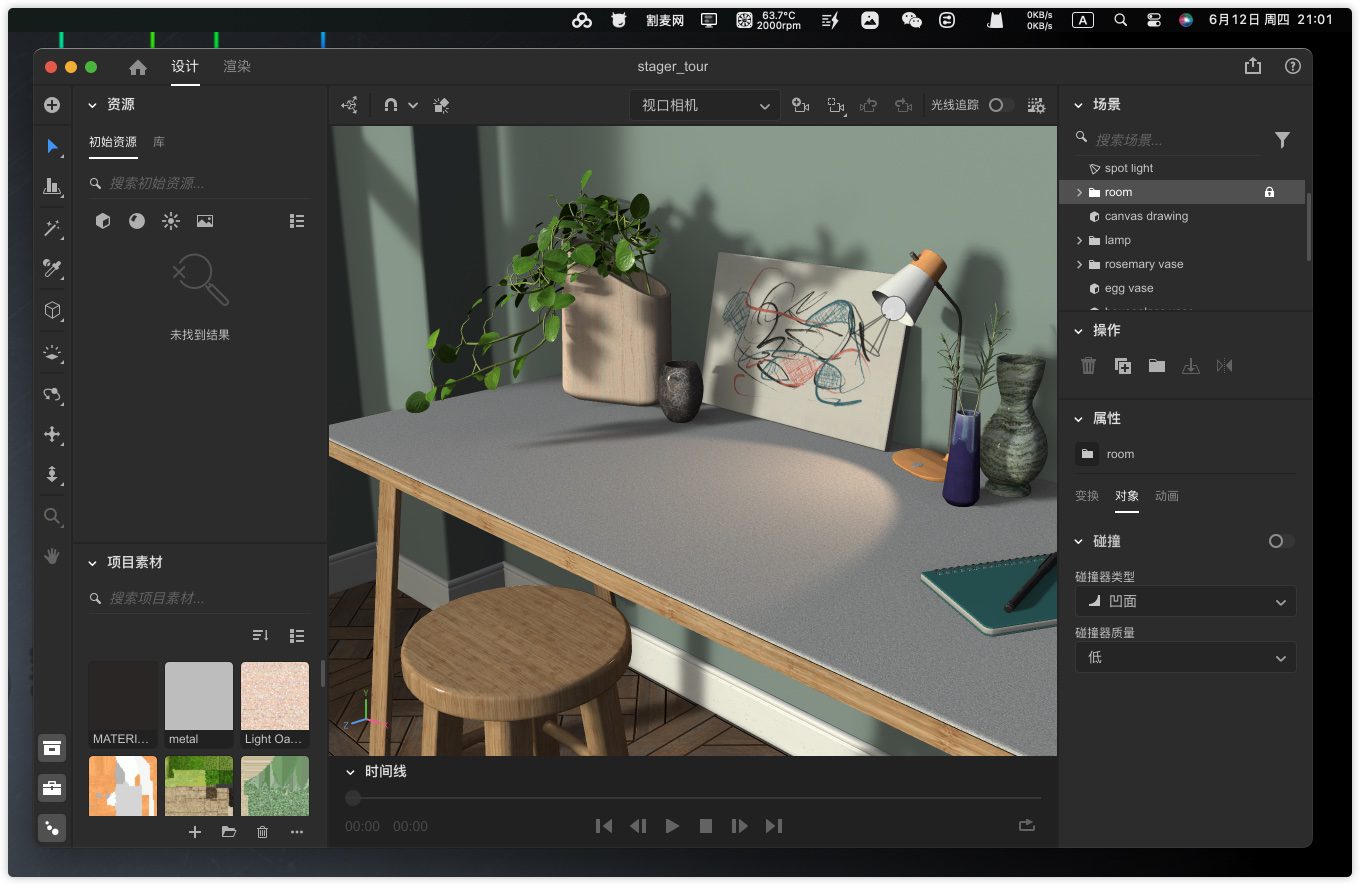This screenshot has width=1360, height=885.
Task: Switch to the 变换 properties tab
Action: (1086, 496)
